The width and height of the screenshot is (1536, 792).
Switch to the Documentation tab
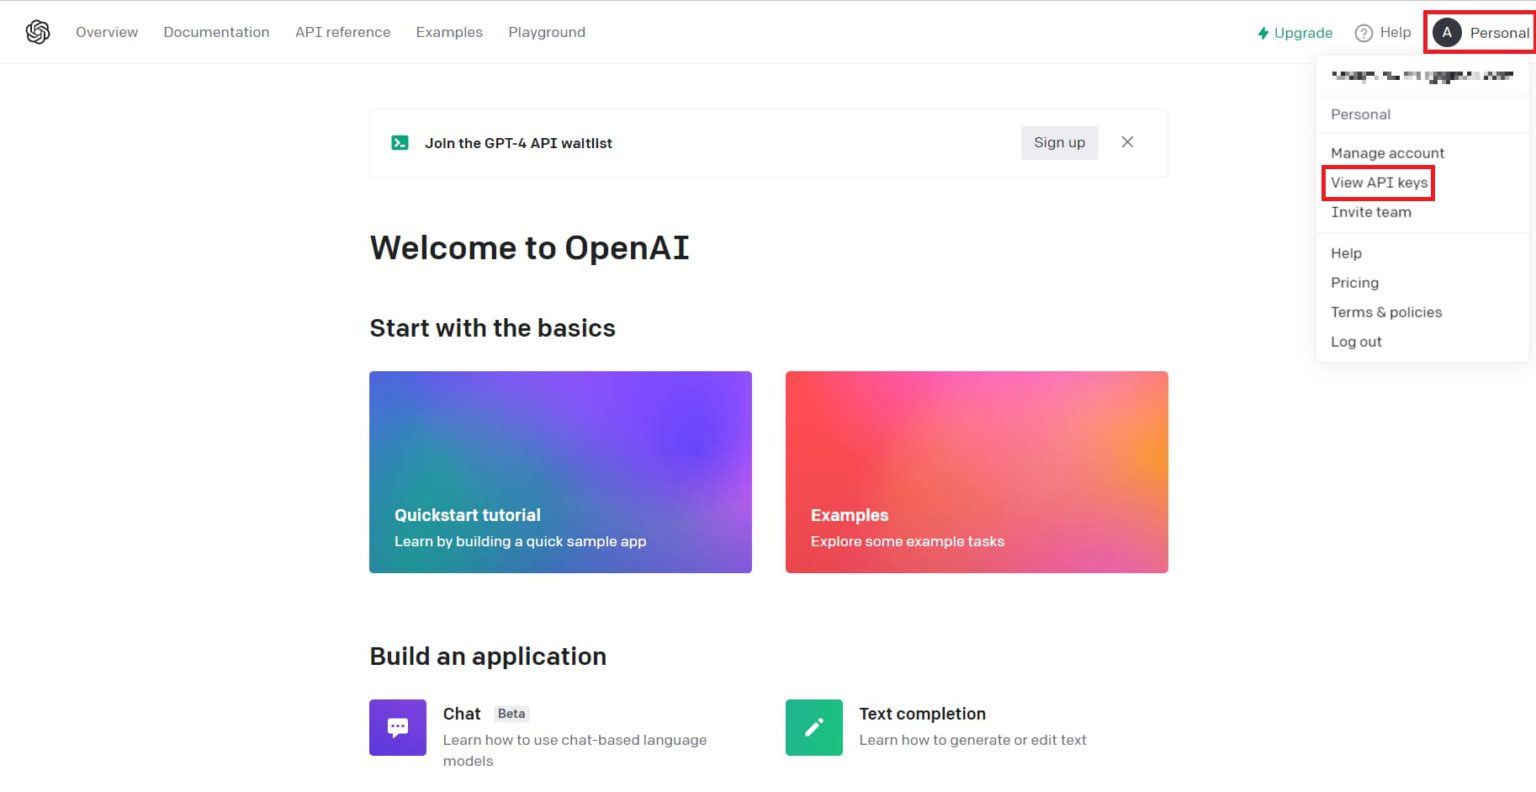tap(216, 32)
